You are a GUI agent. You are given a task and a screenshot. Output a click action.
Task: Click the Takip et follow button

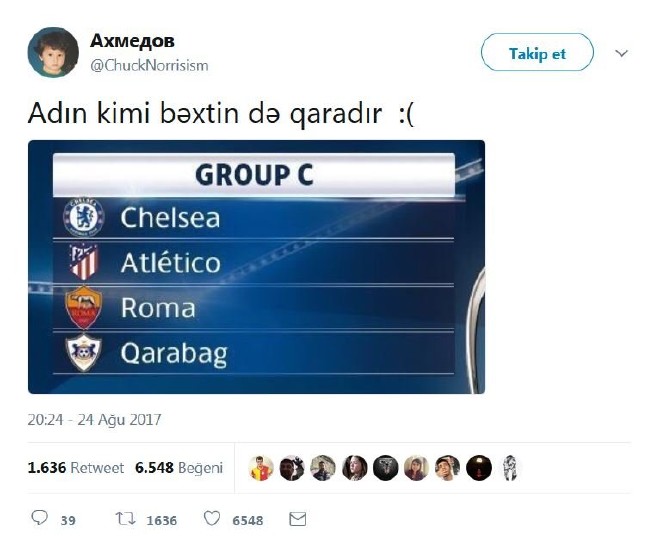[x=537, y=52]
